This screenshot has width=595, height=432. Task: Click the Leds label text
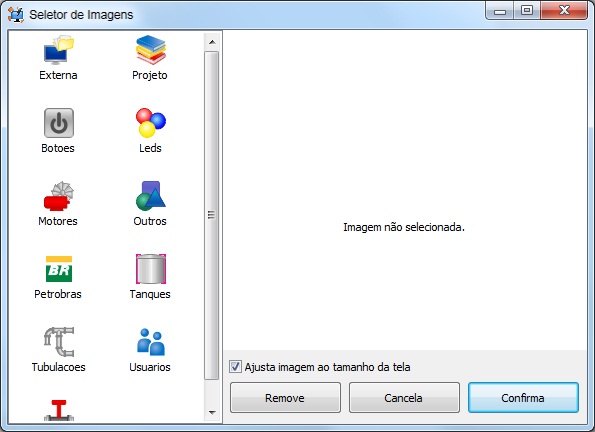pyautogui.click(x=150, y=148)
